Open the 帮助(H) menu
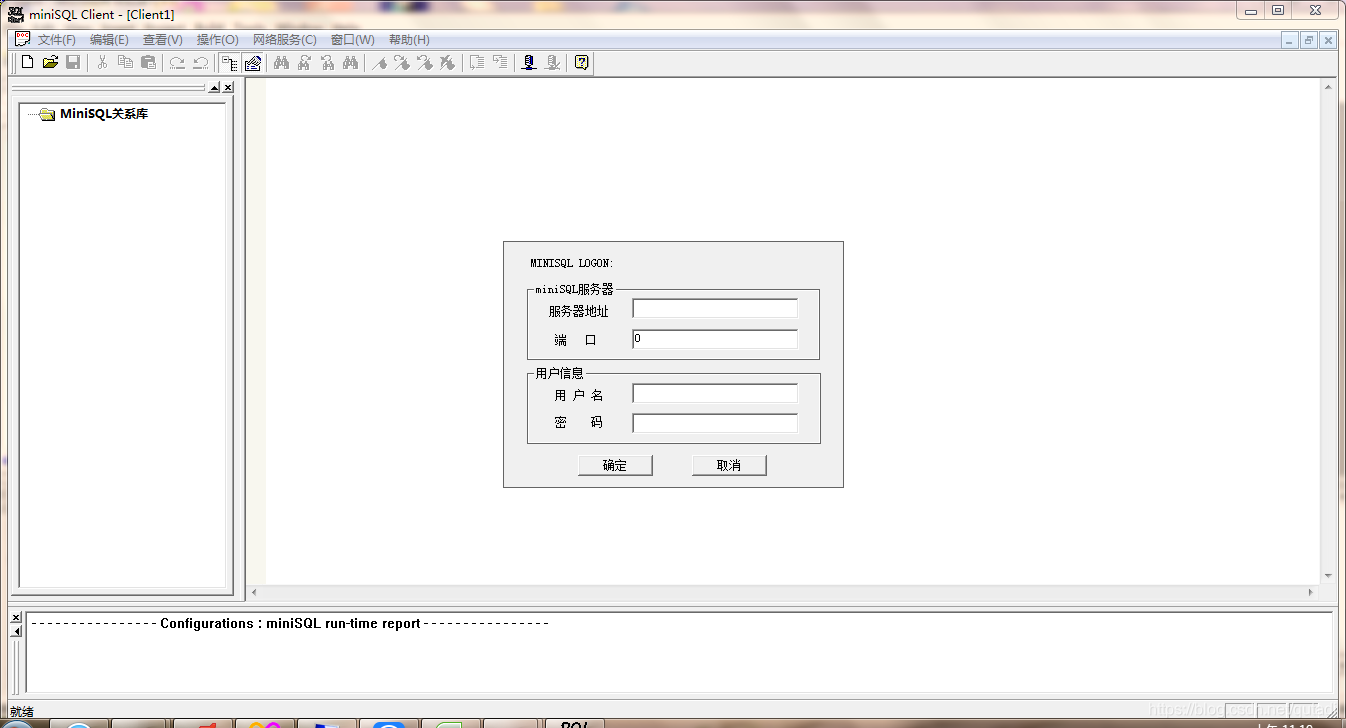 pyautogui.click(x=409, y=40)
